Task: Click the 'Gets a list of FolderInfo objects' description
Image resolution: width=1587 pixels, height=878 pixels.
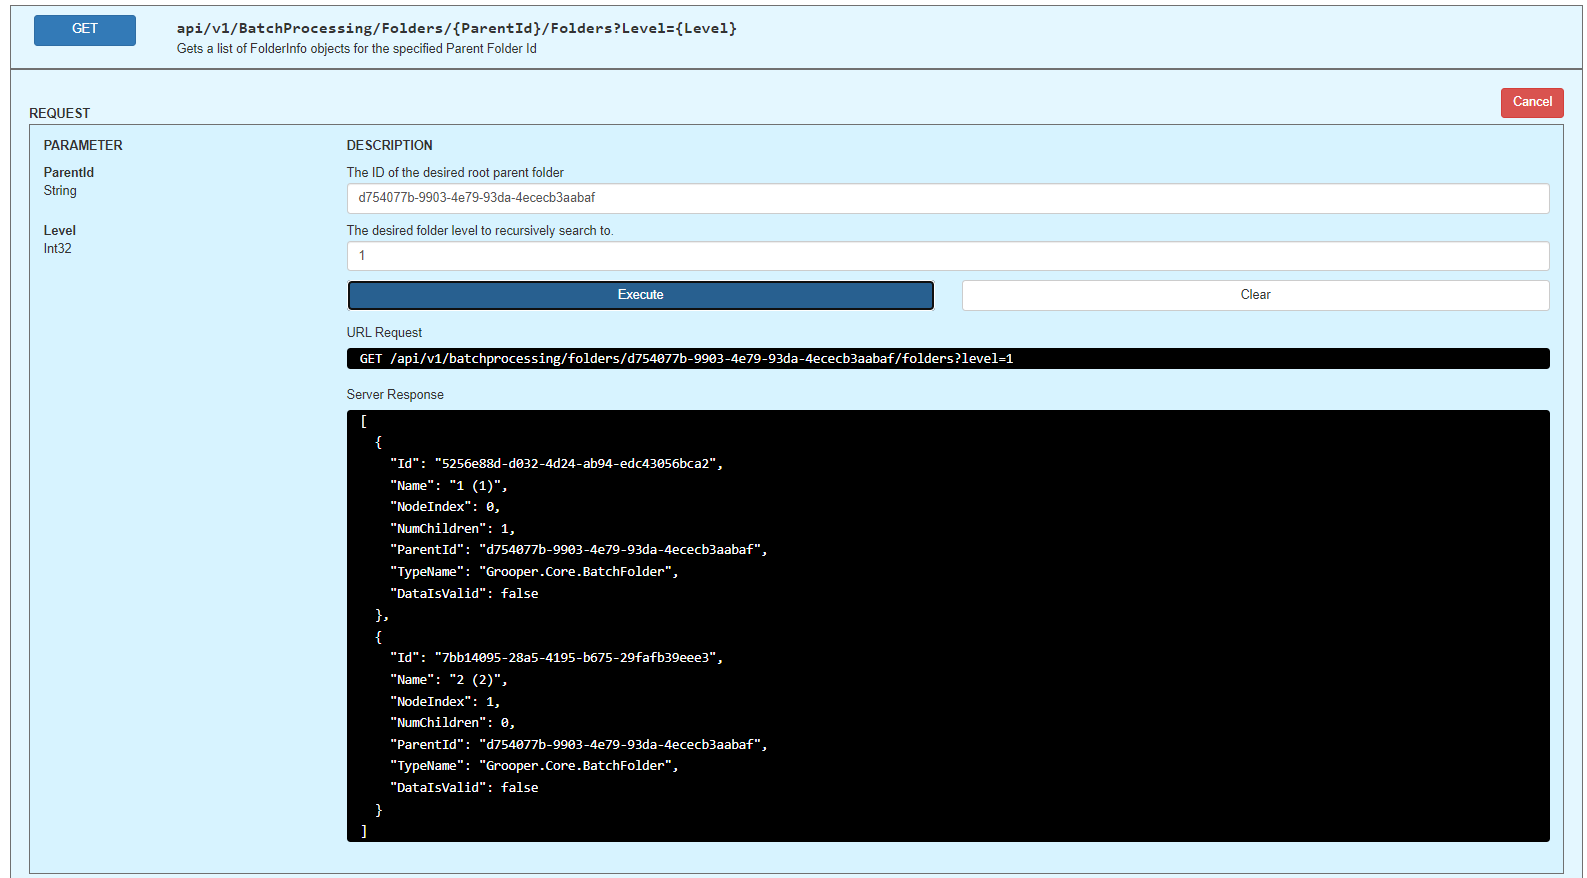Action: click(x=356, y=49)
